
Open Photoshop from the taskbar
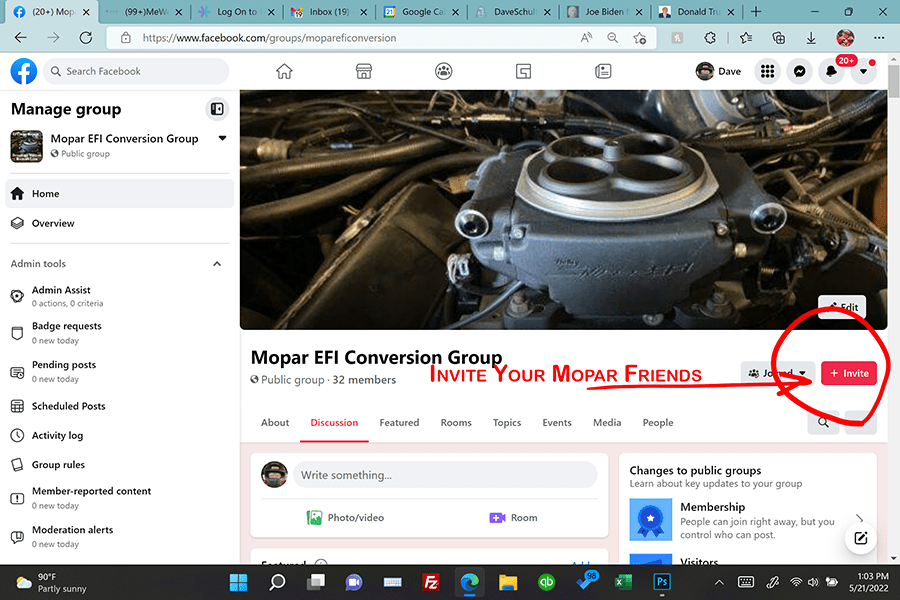(x=661, y=582)
